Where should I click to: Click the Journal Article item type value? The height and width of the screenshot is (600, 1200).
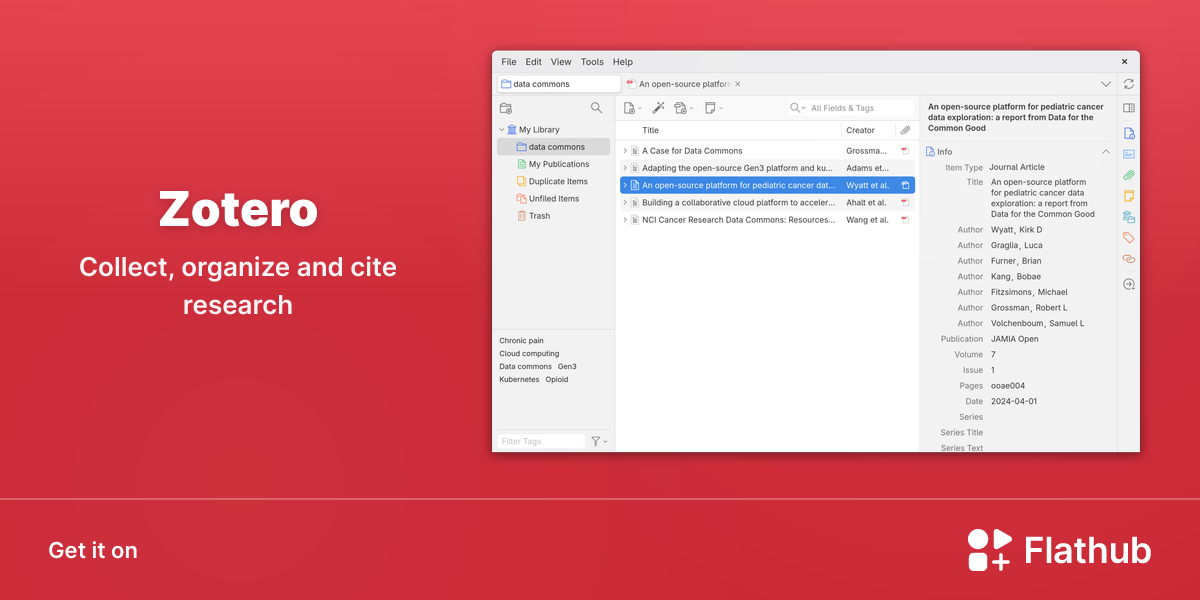click(1017, 168)
